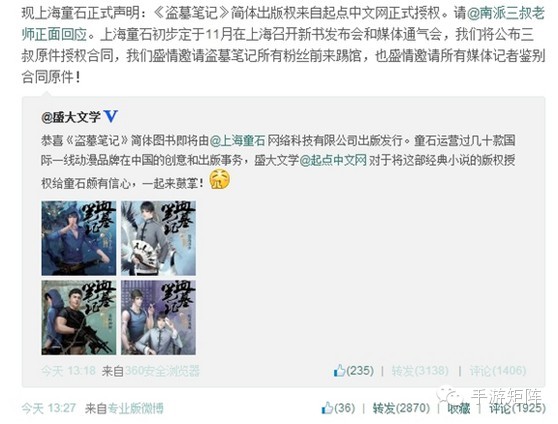558x424 pixels.
Task: Click 收藏 to favorite the post
Action: 459,409
